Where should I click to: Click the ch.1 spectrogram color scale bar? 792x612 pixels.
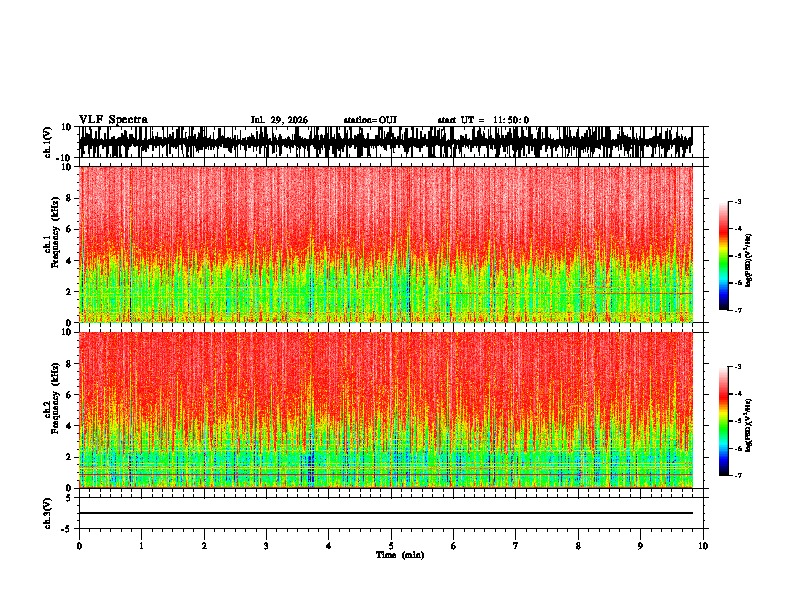point(724,256)
